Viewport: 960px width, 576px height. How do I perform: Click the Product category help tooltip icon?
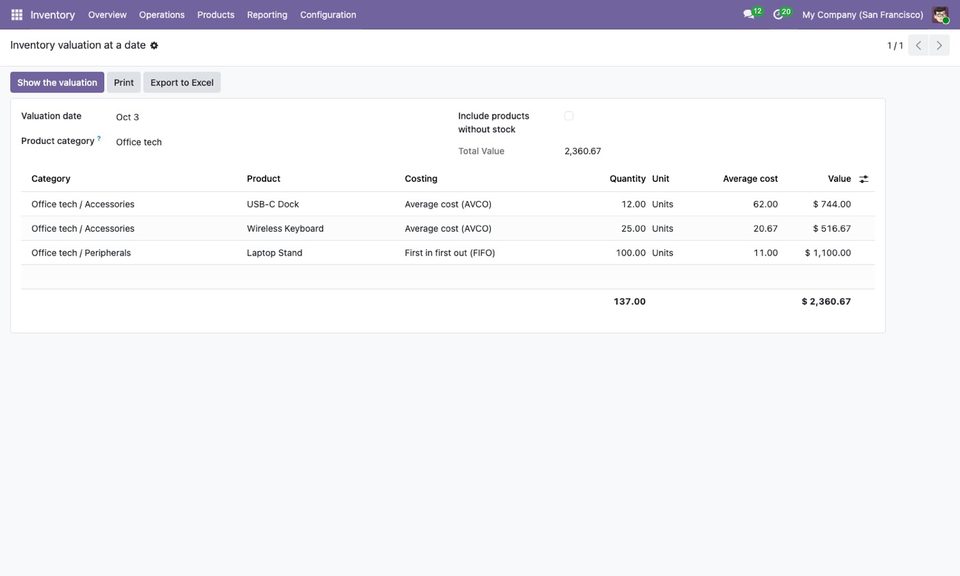(x=99, y=138)
